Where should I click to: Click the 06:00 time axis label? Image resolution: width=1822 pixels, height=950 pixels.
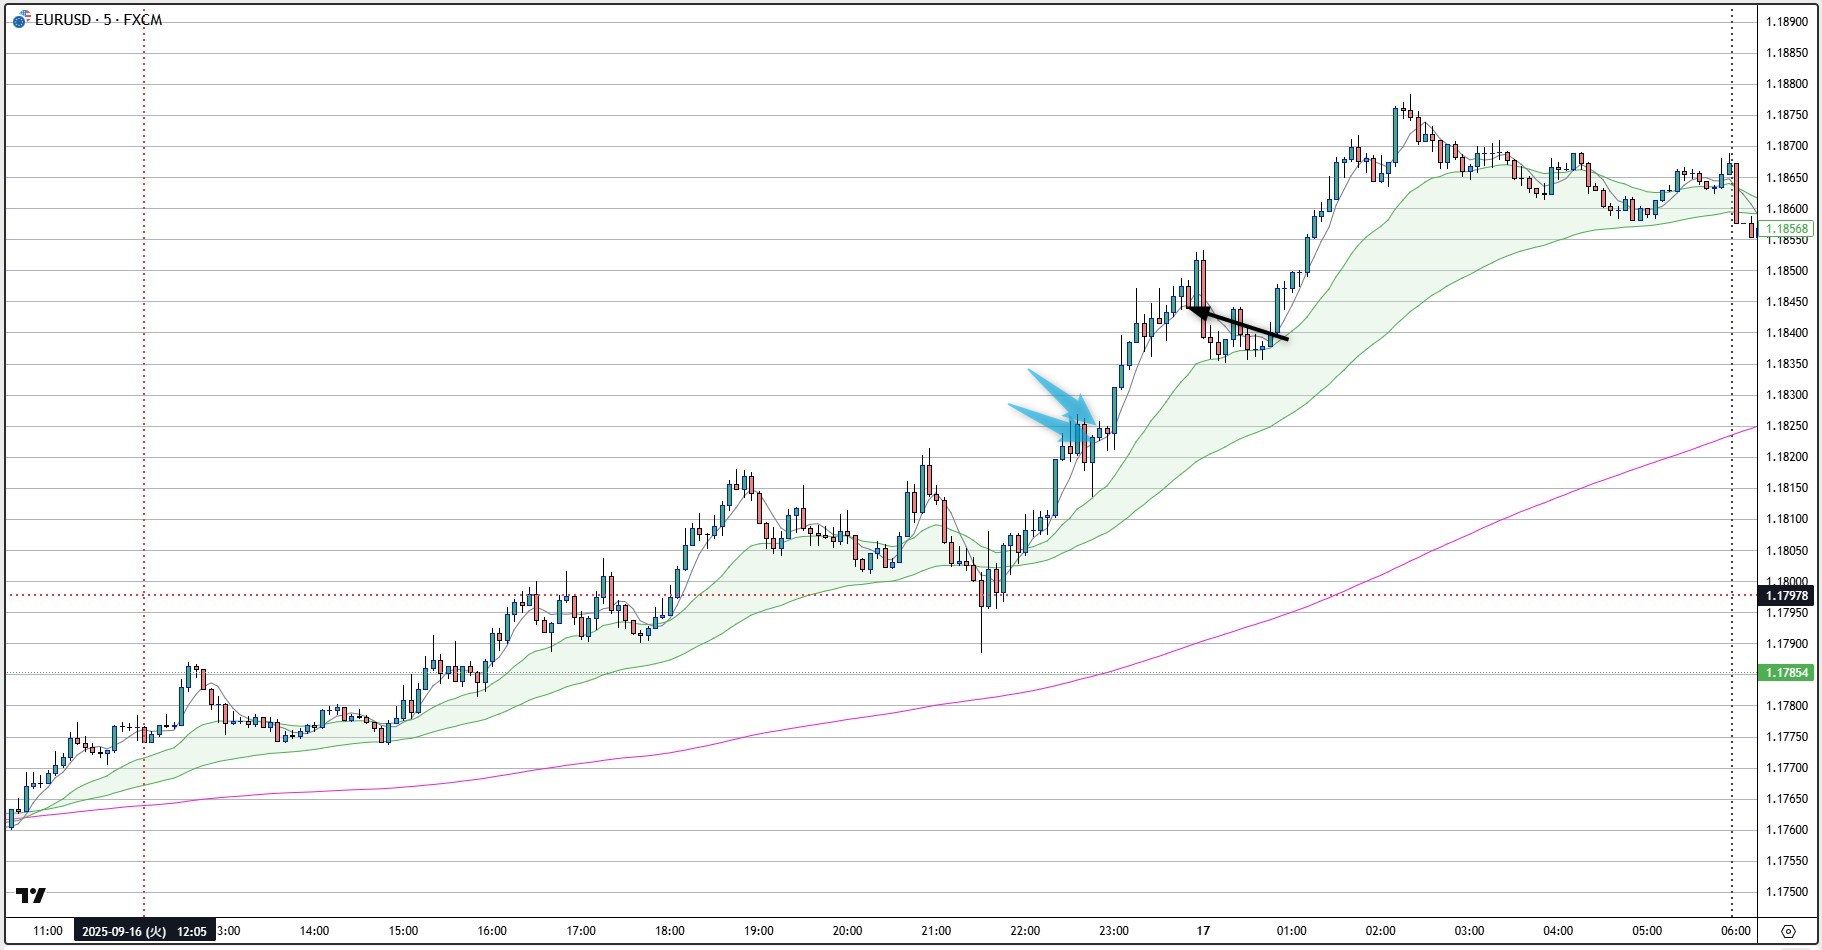[x=1735, y=931]
